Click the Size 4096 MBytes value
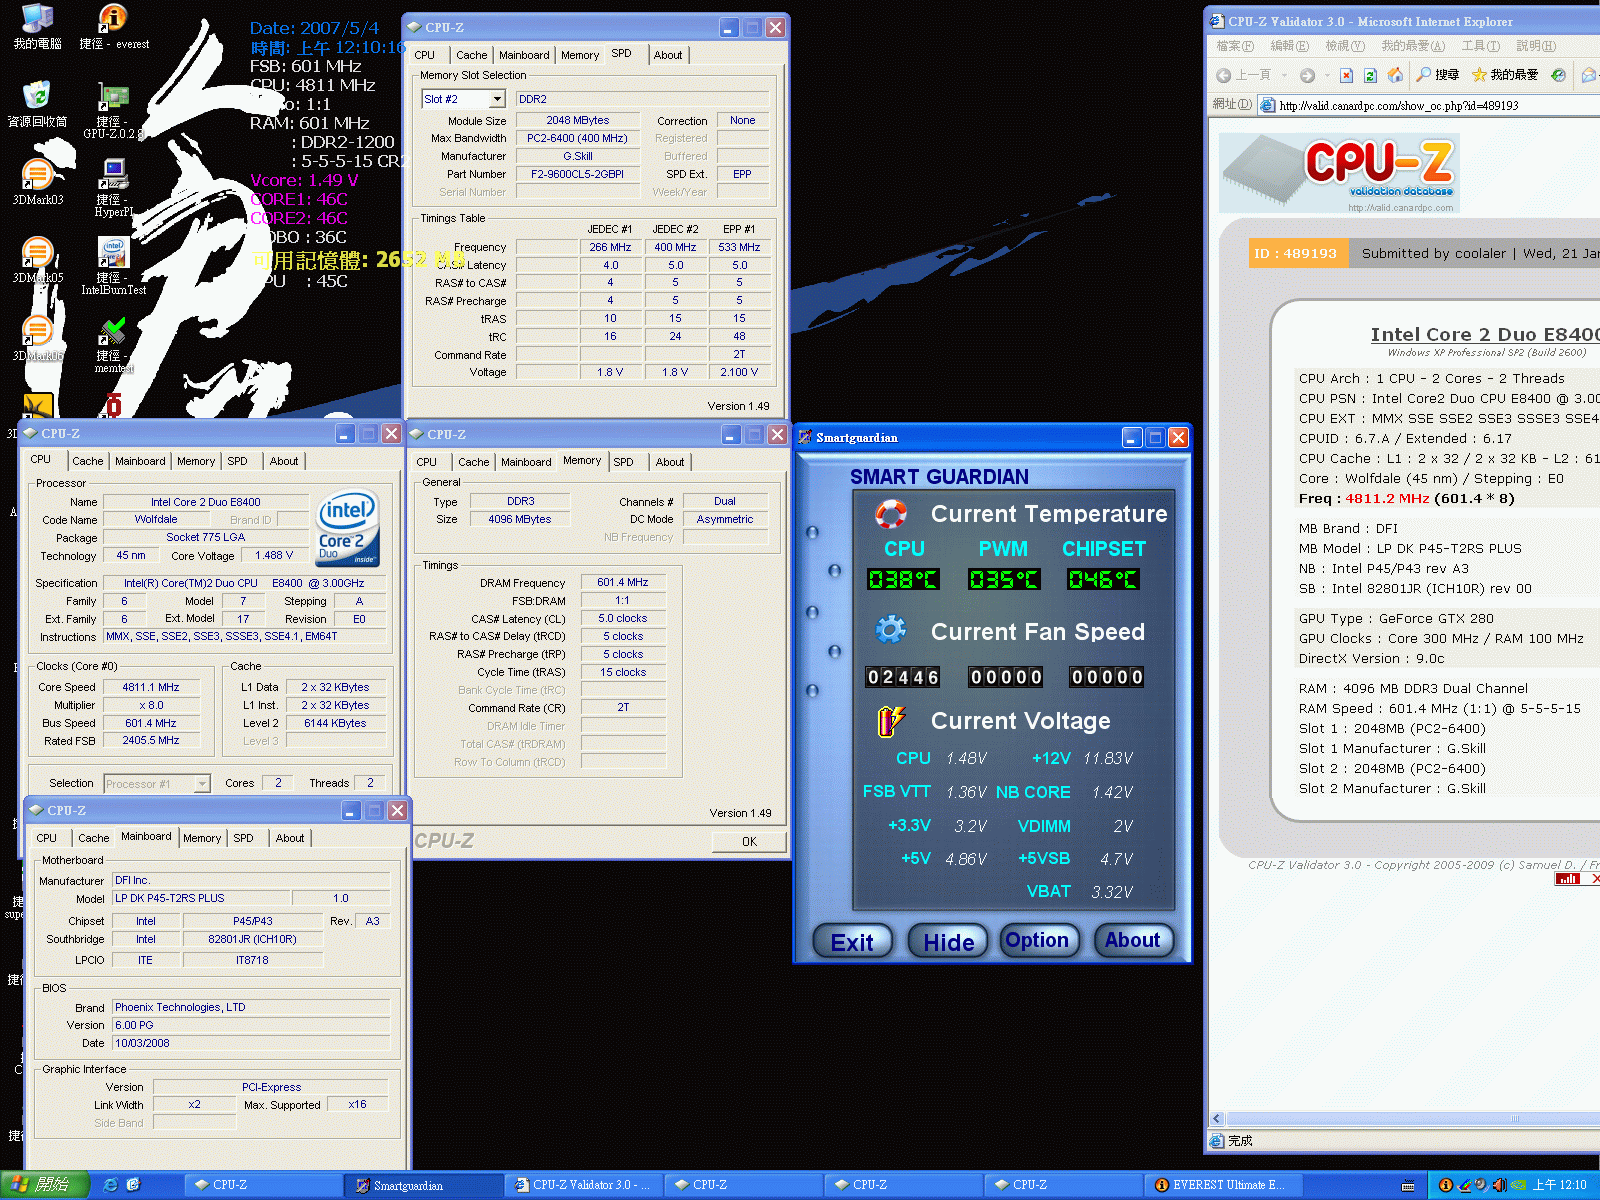Viewport: 1600px width, 1200px height. 520,519
